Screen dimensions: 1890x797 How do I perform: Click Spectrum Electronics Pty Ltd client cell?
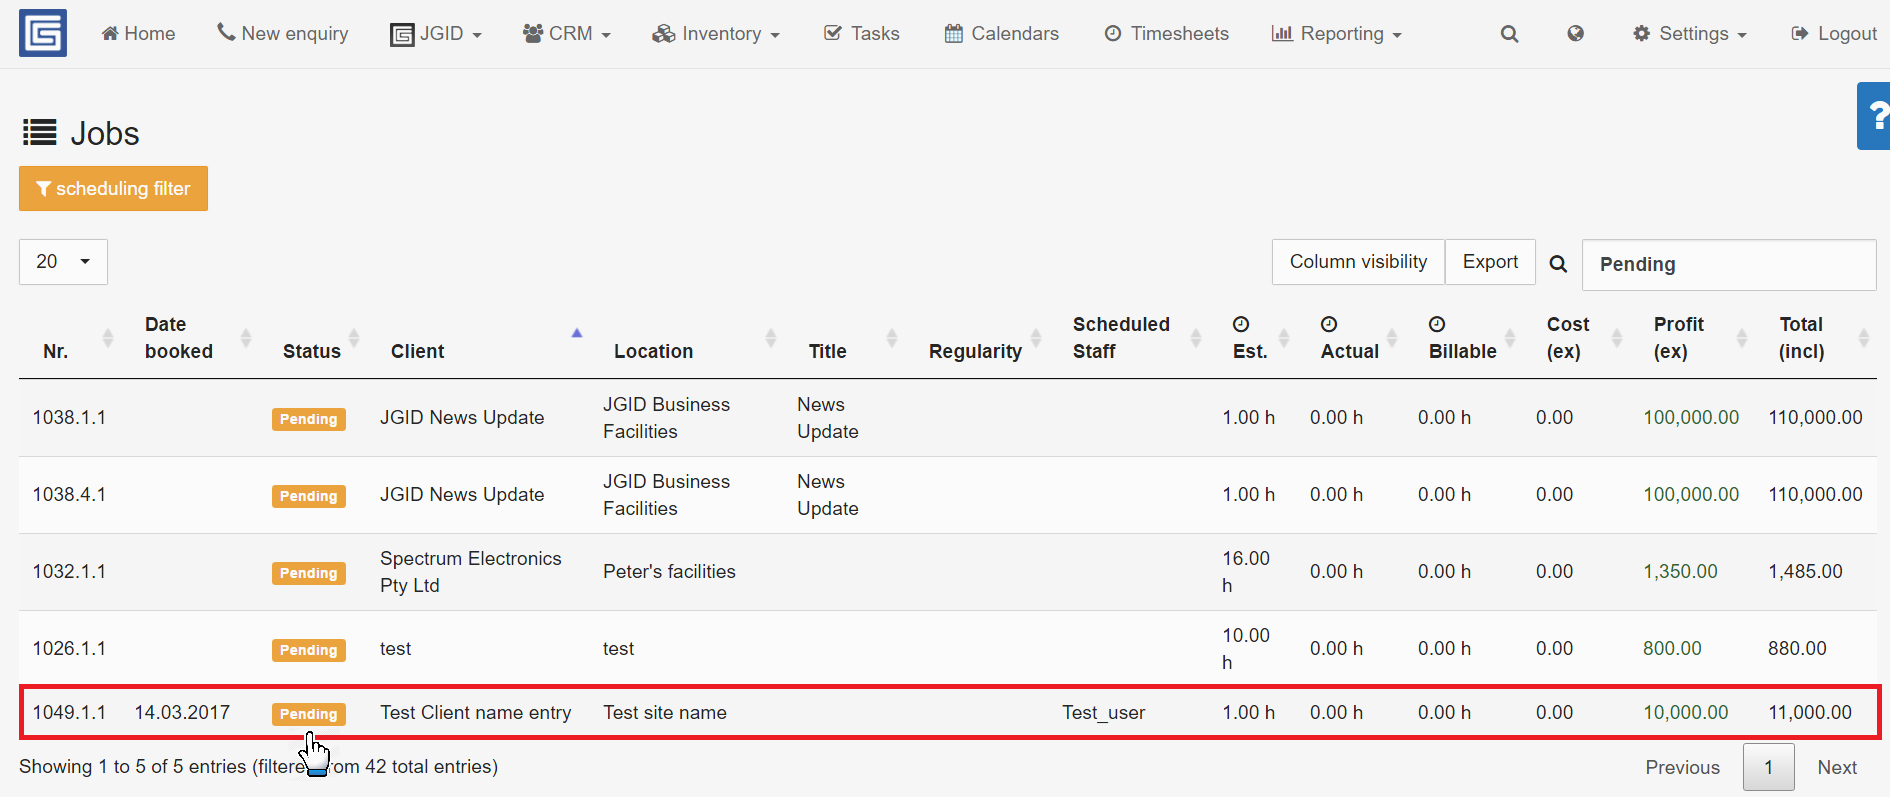pos(471,572)
